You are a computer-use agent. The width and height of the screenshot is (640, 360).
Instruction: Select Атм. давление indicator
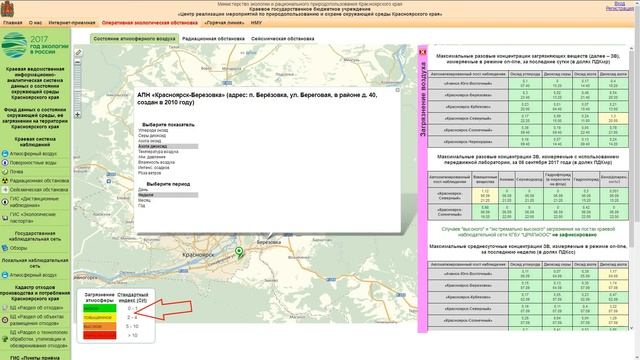tap(152, 157)
